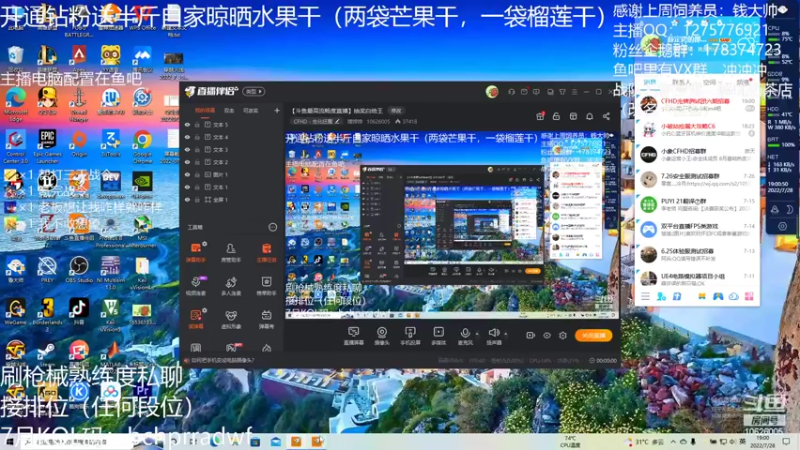Open the 榜单助手 tool

coord(266,286)
